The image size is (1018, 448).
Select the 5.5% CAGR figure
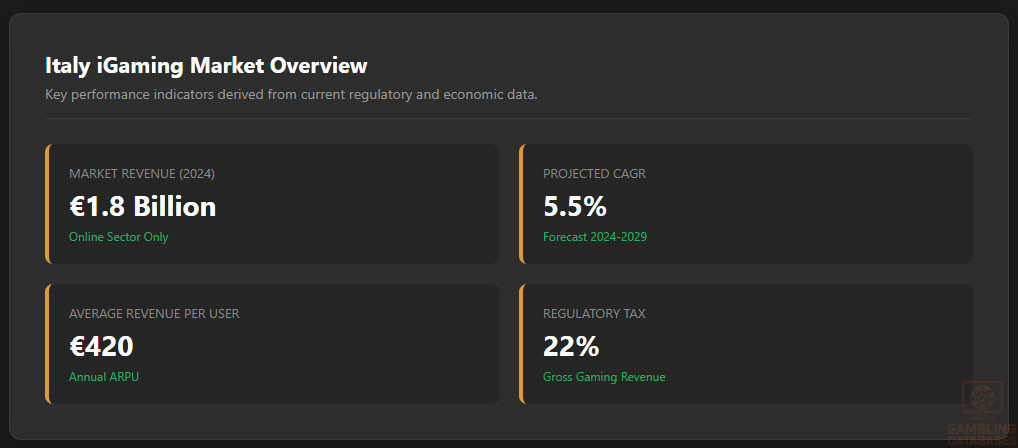[574, 206]
